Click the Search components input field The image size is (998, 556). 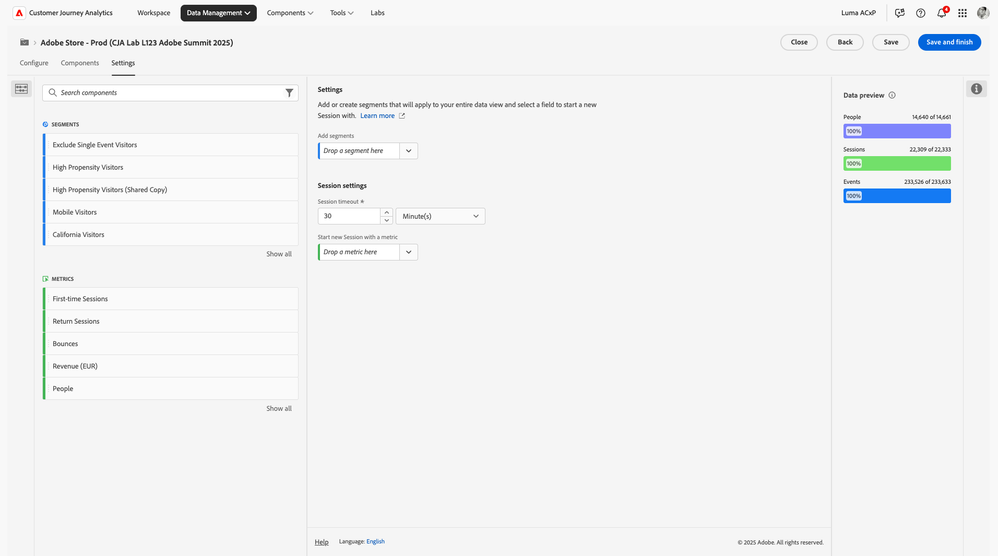coord(165,93)
